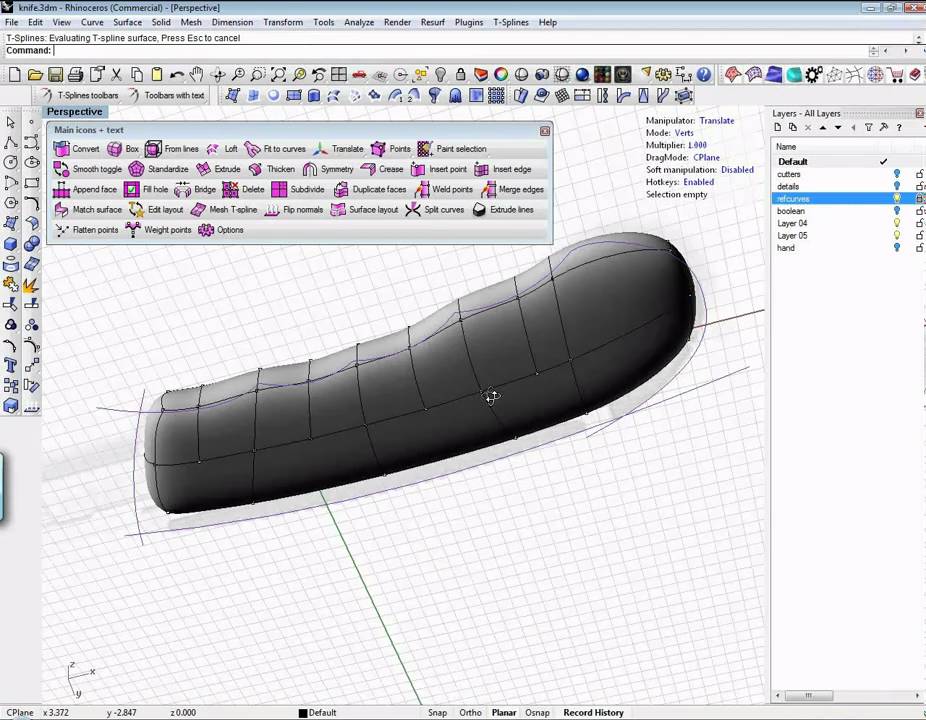Toggle visibility bulb of details layer
The height and width of the screenshot is (720, 926).
(x=896, y=186)
